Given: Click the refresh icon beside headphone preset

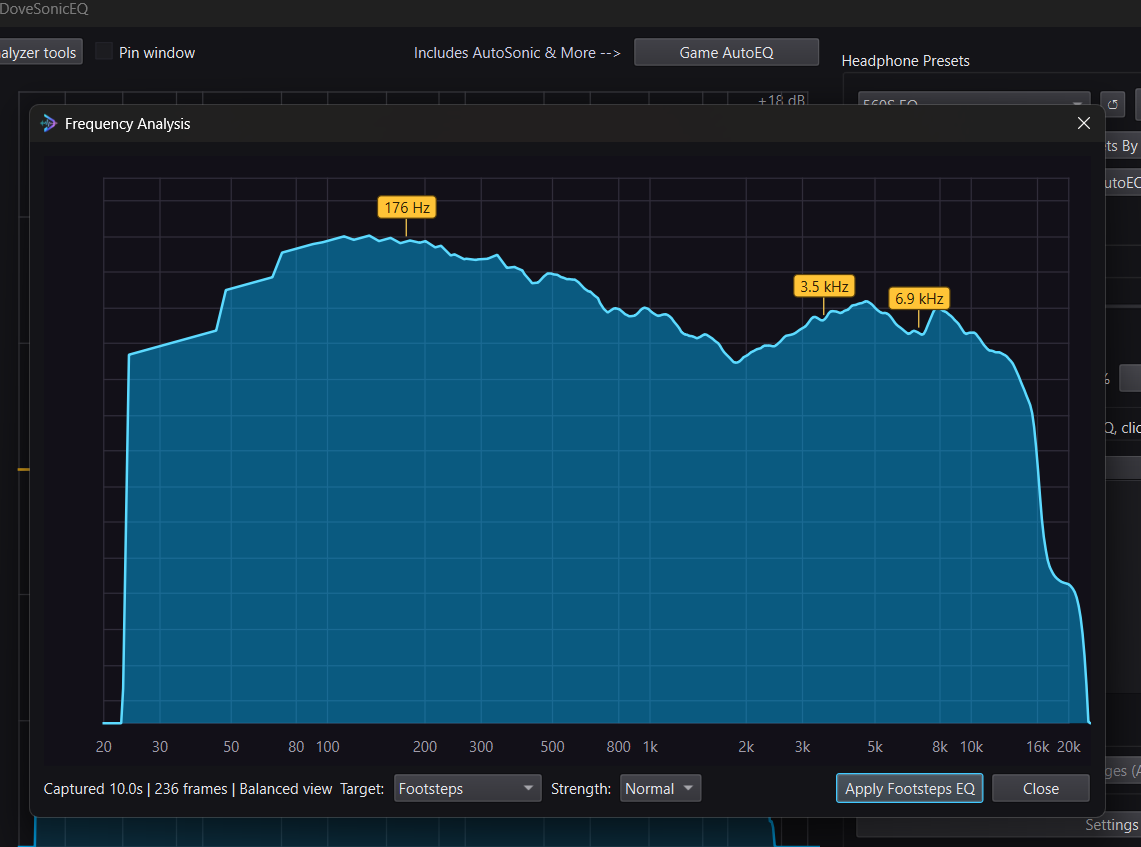Looking at the screenshot, I should coord(1113,104).
